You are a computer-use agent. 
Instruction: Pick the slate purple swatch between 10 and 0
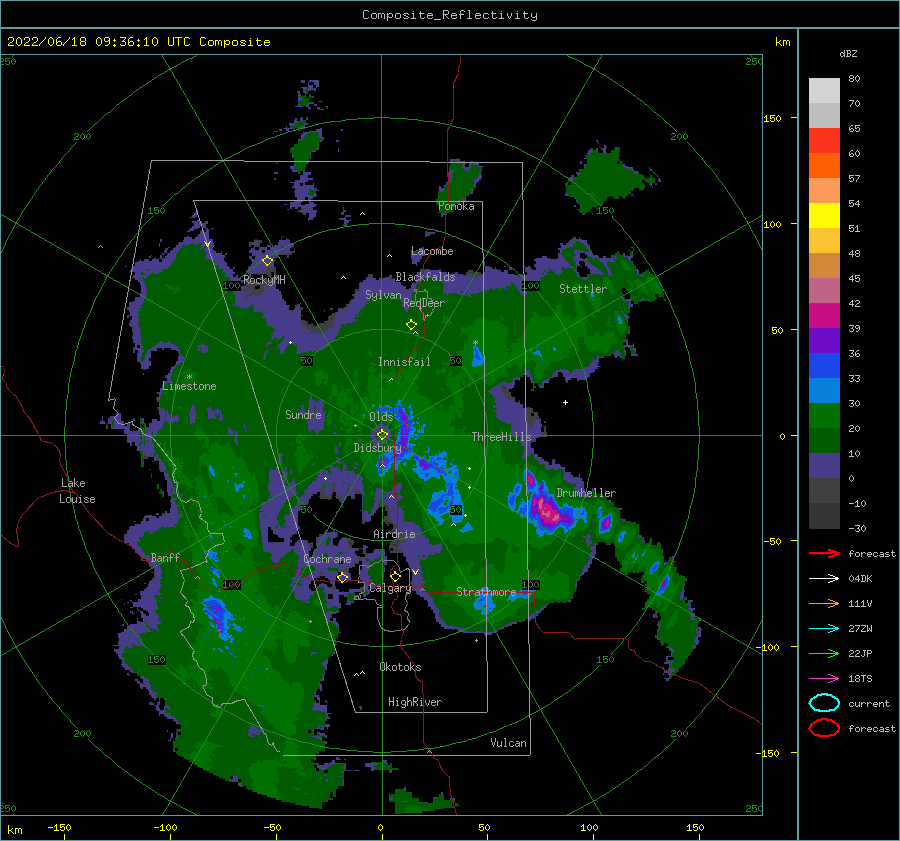click(824, 466)
